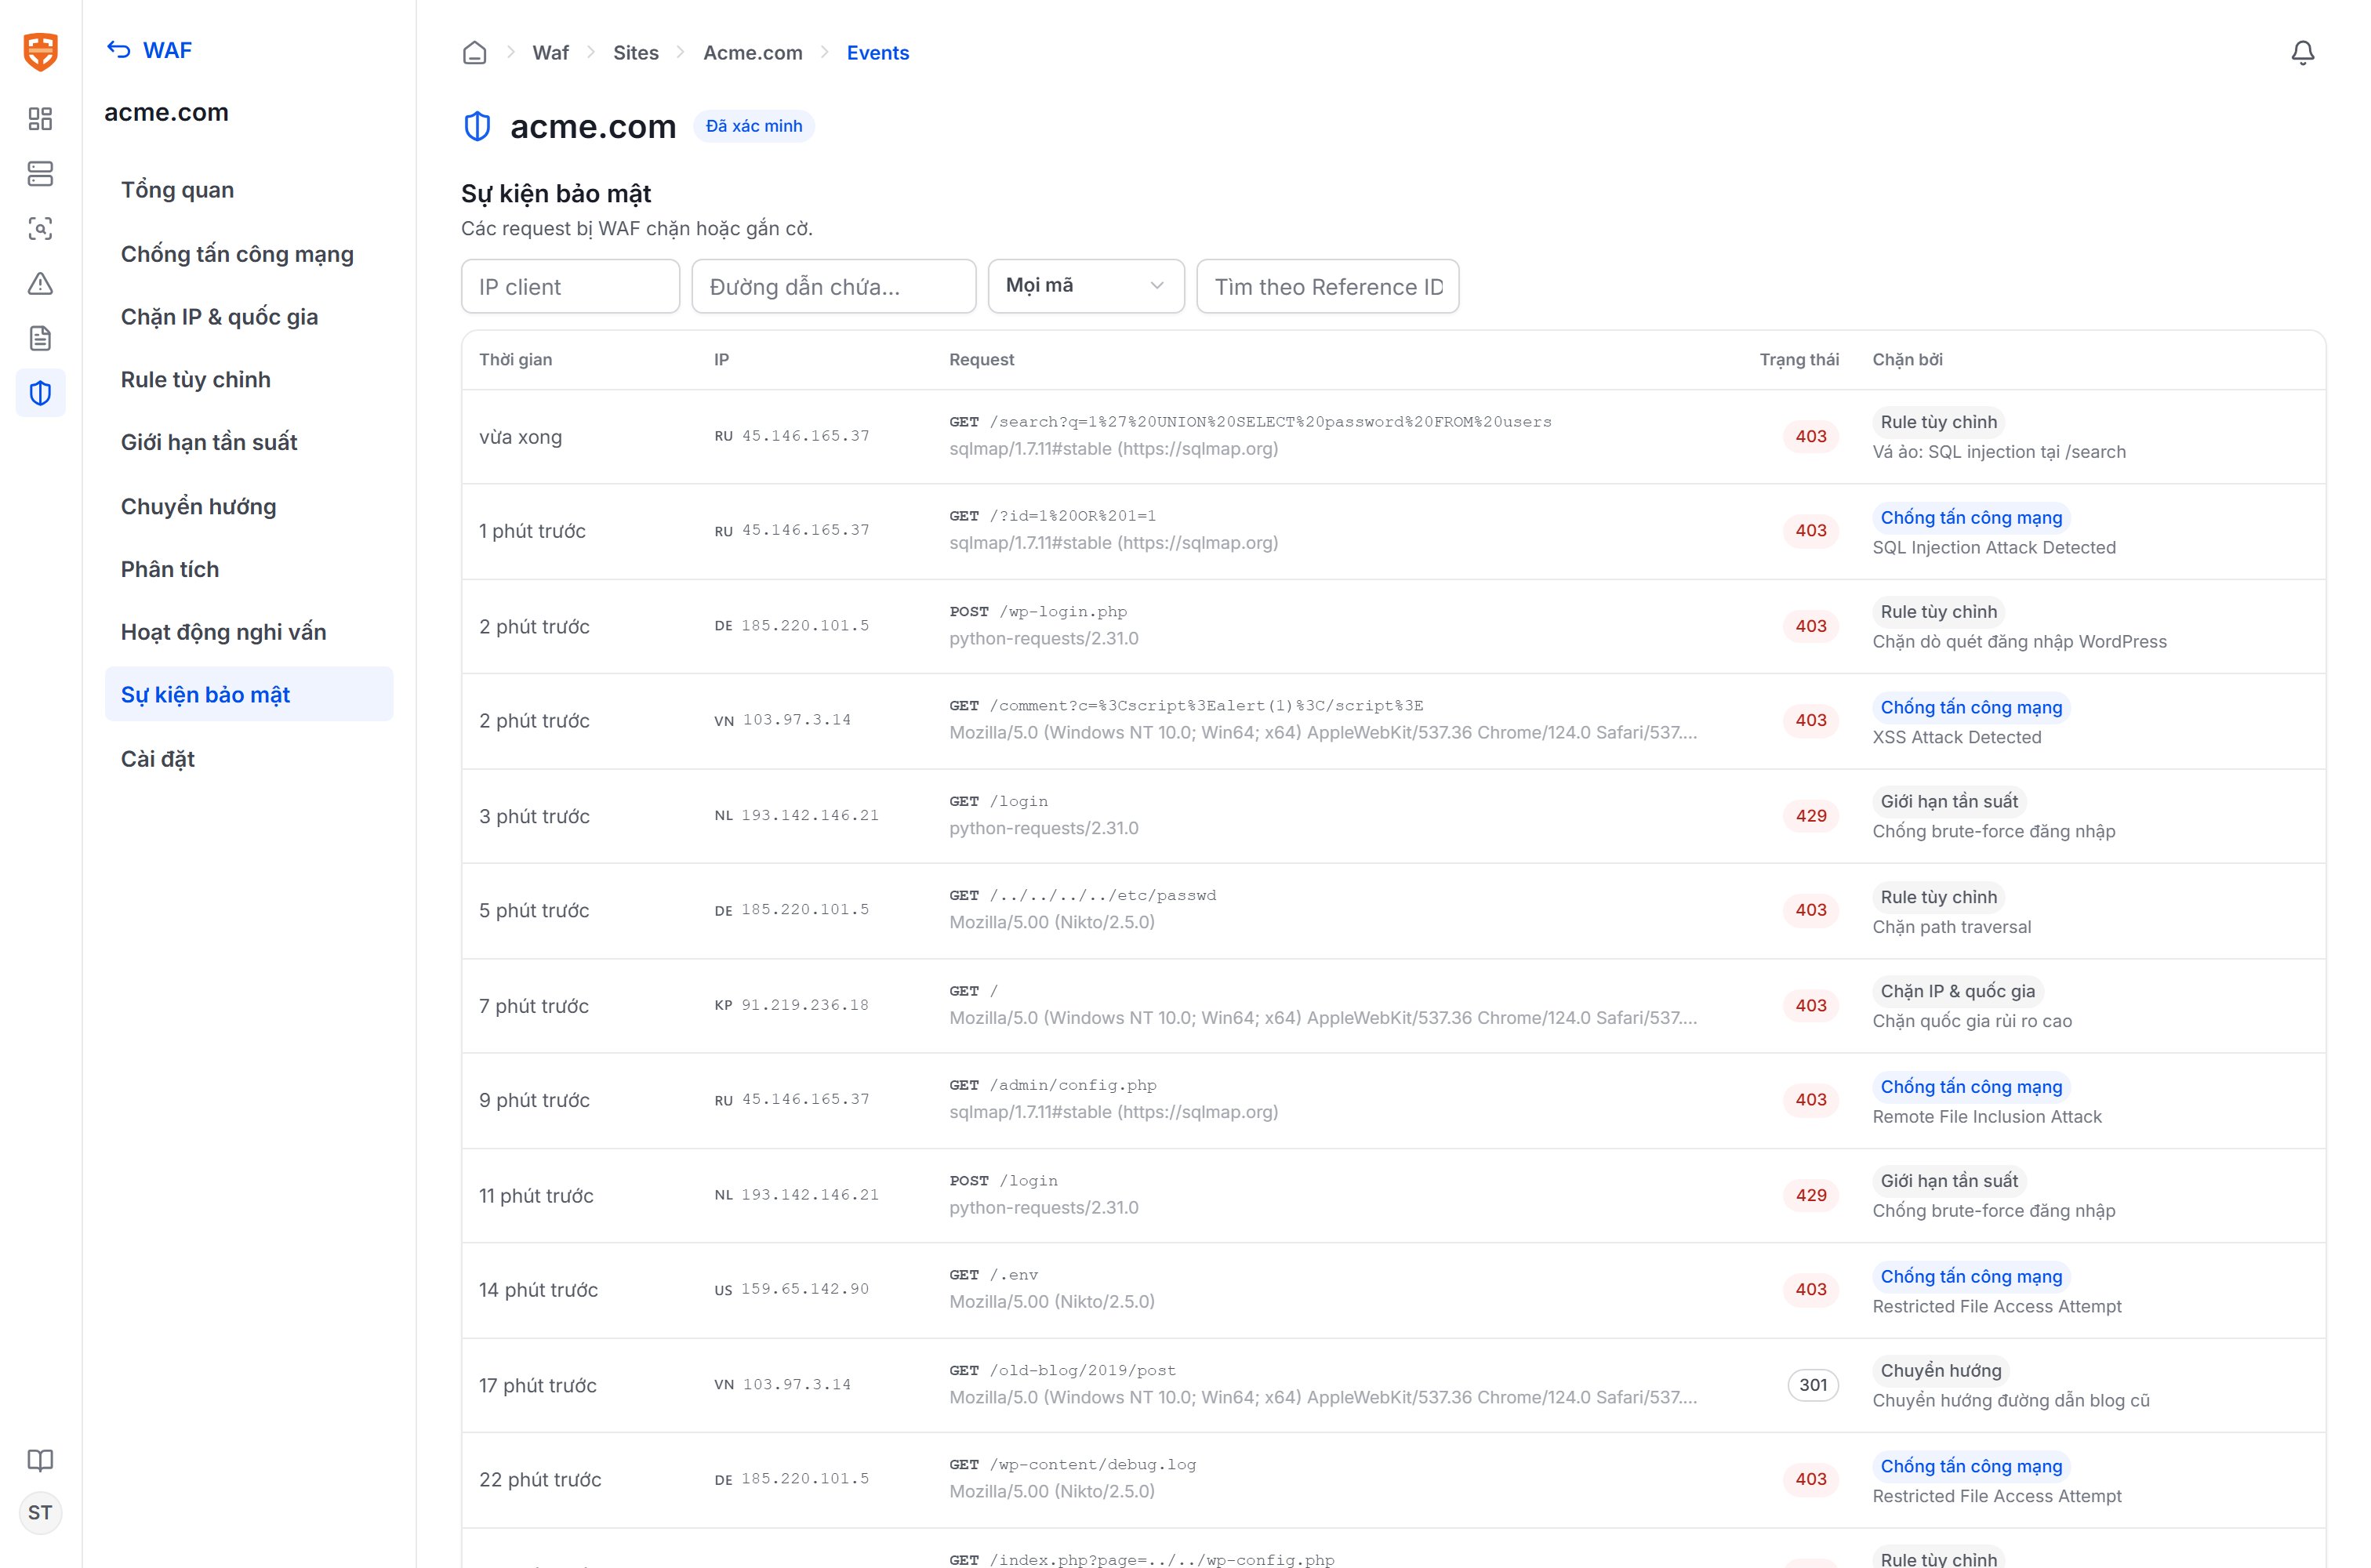Click the Acme.com breadcrumb link
Viewport: 2371px width, 1568px height.
753,53
